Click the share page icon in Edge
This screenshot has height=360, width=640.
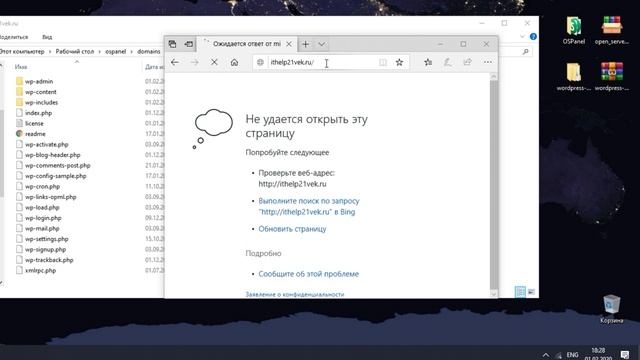(x=467, y=62)
